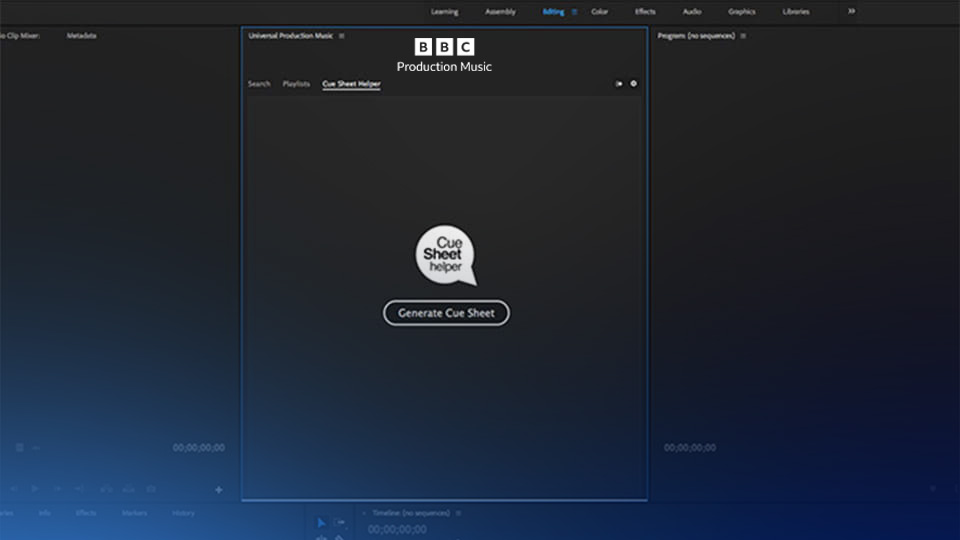
Task: Switch to the Learning workspace
Action: pyautogui.click(x=444, y=12)
